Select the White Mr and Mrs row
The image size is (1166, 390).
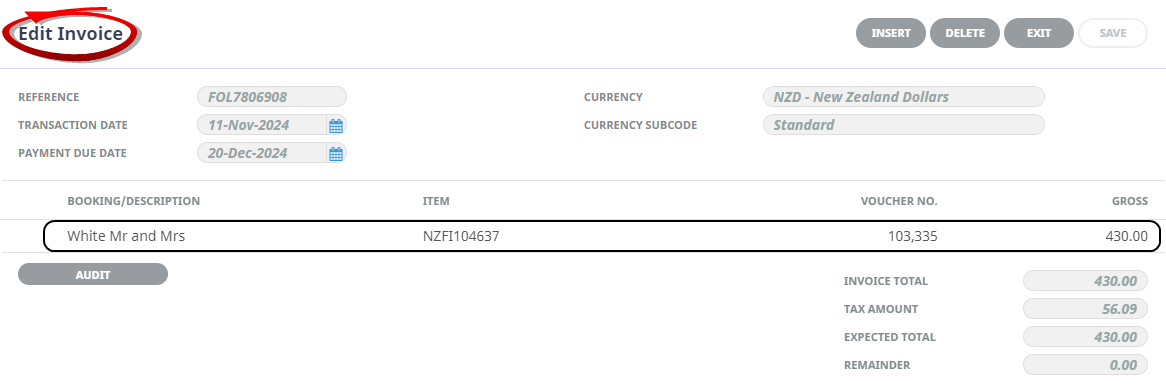coord(602,237)
